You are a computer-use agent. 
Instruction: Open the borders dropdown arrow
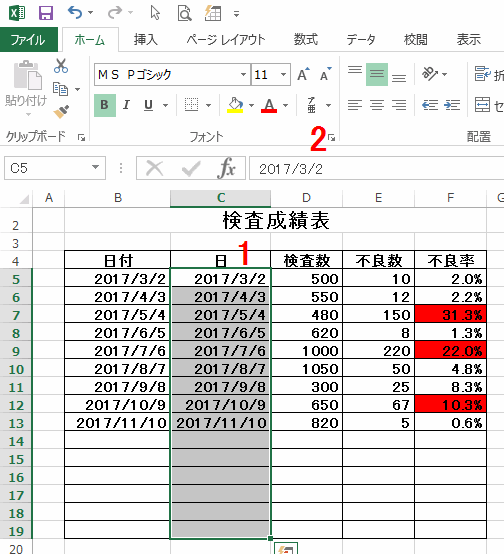tap(209, 105)
